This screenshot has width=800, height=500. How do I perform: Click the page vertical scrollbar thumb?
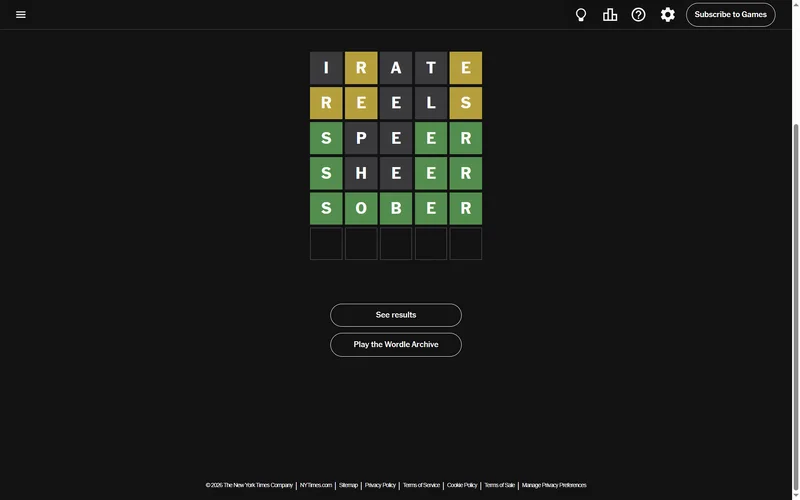click(796, 309)
